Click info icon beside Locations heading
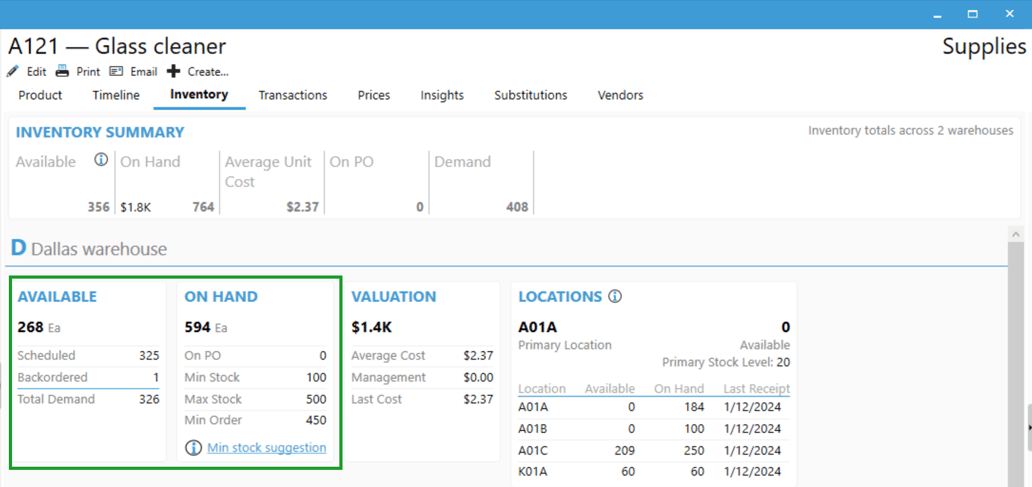Viewport: 1032px width, 487px height. click(x=615, y=297)
